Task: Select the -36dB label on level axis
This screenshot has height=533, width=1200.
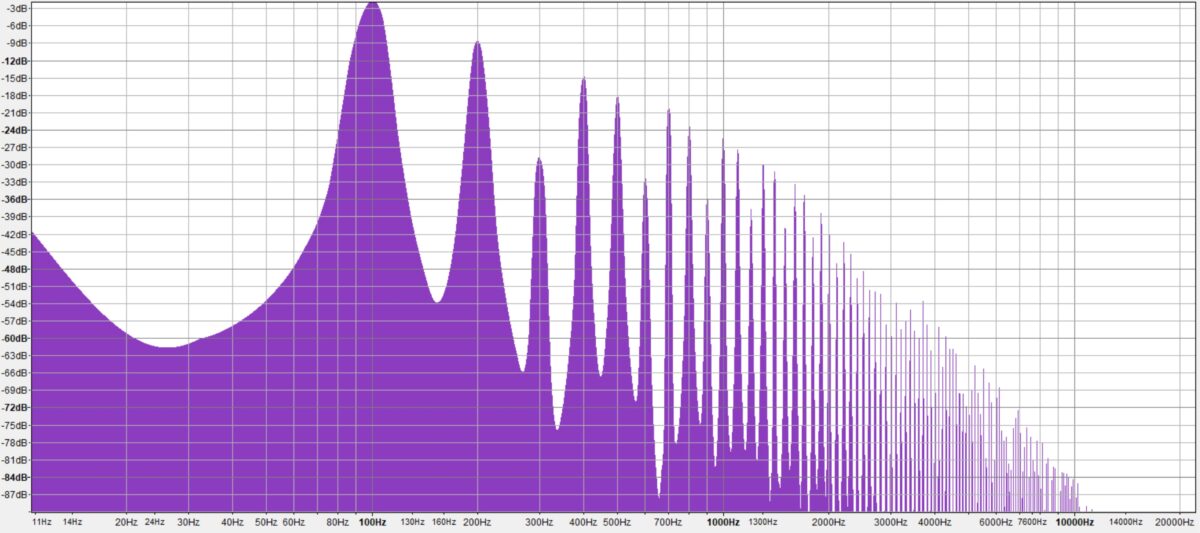Action: tap(15, 199)
